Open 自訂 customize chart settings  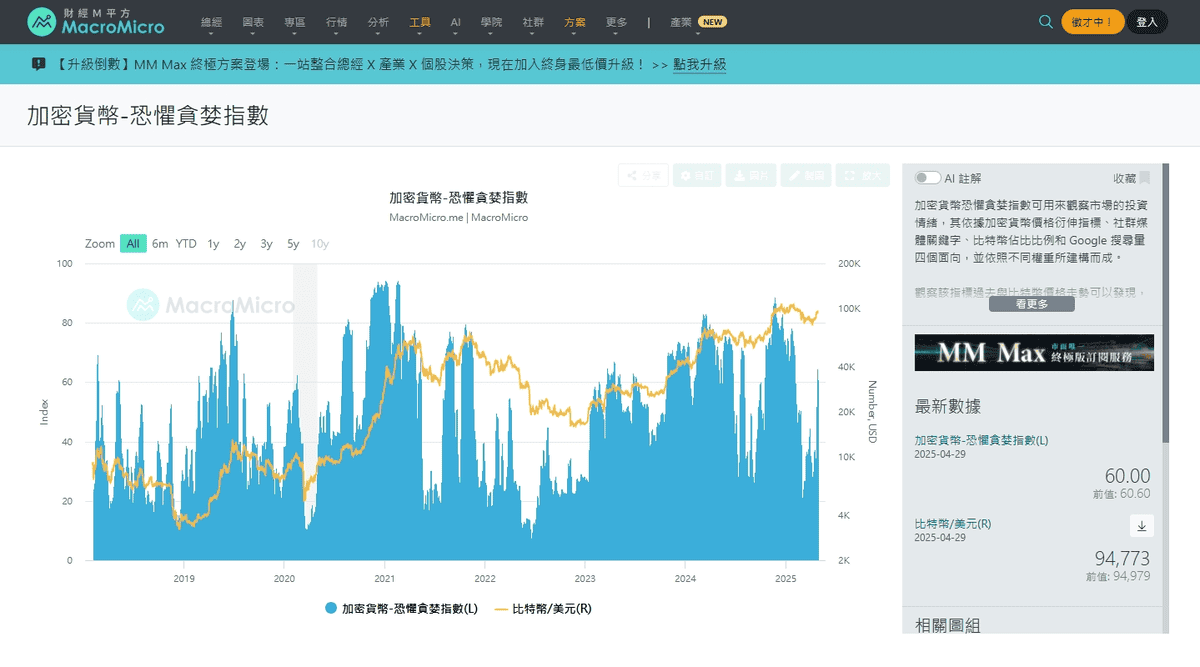coord(697,175)
